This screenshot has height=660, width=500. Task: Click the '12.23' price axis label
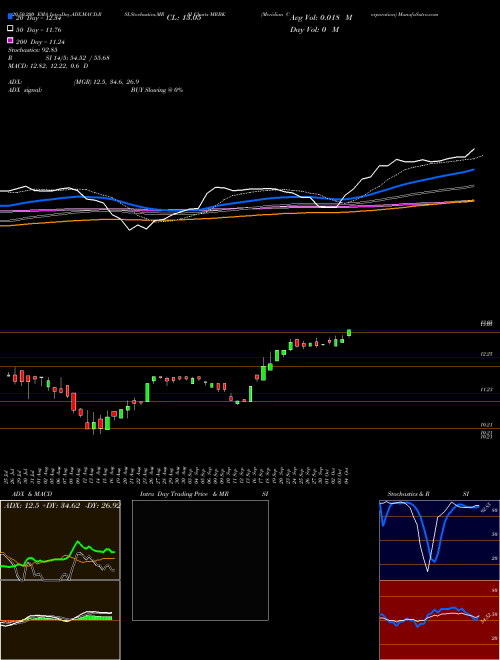point(487,355)
